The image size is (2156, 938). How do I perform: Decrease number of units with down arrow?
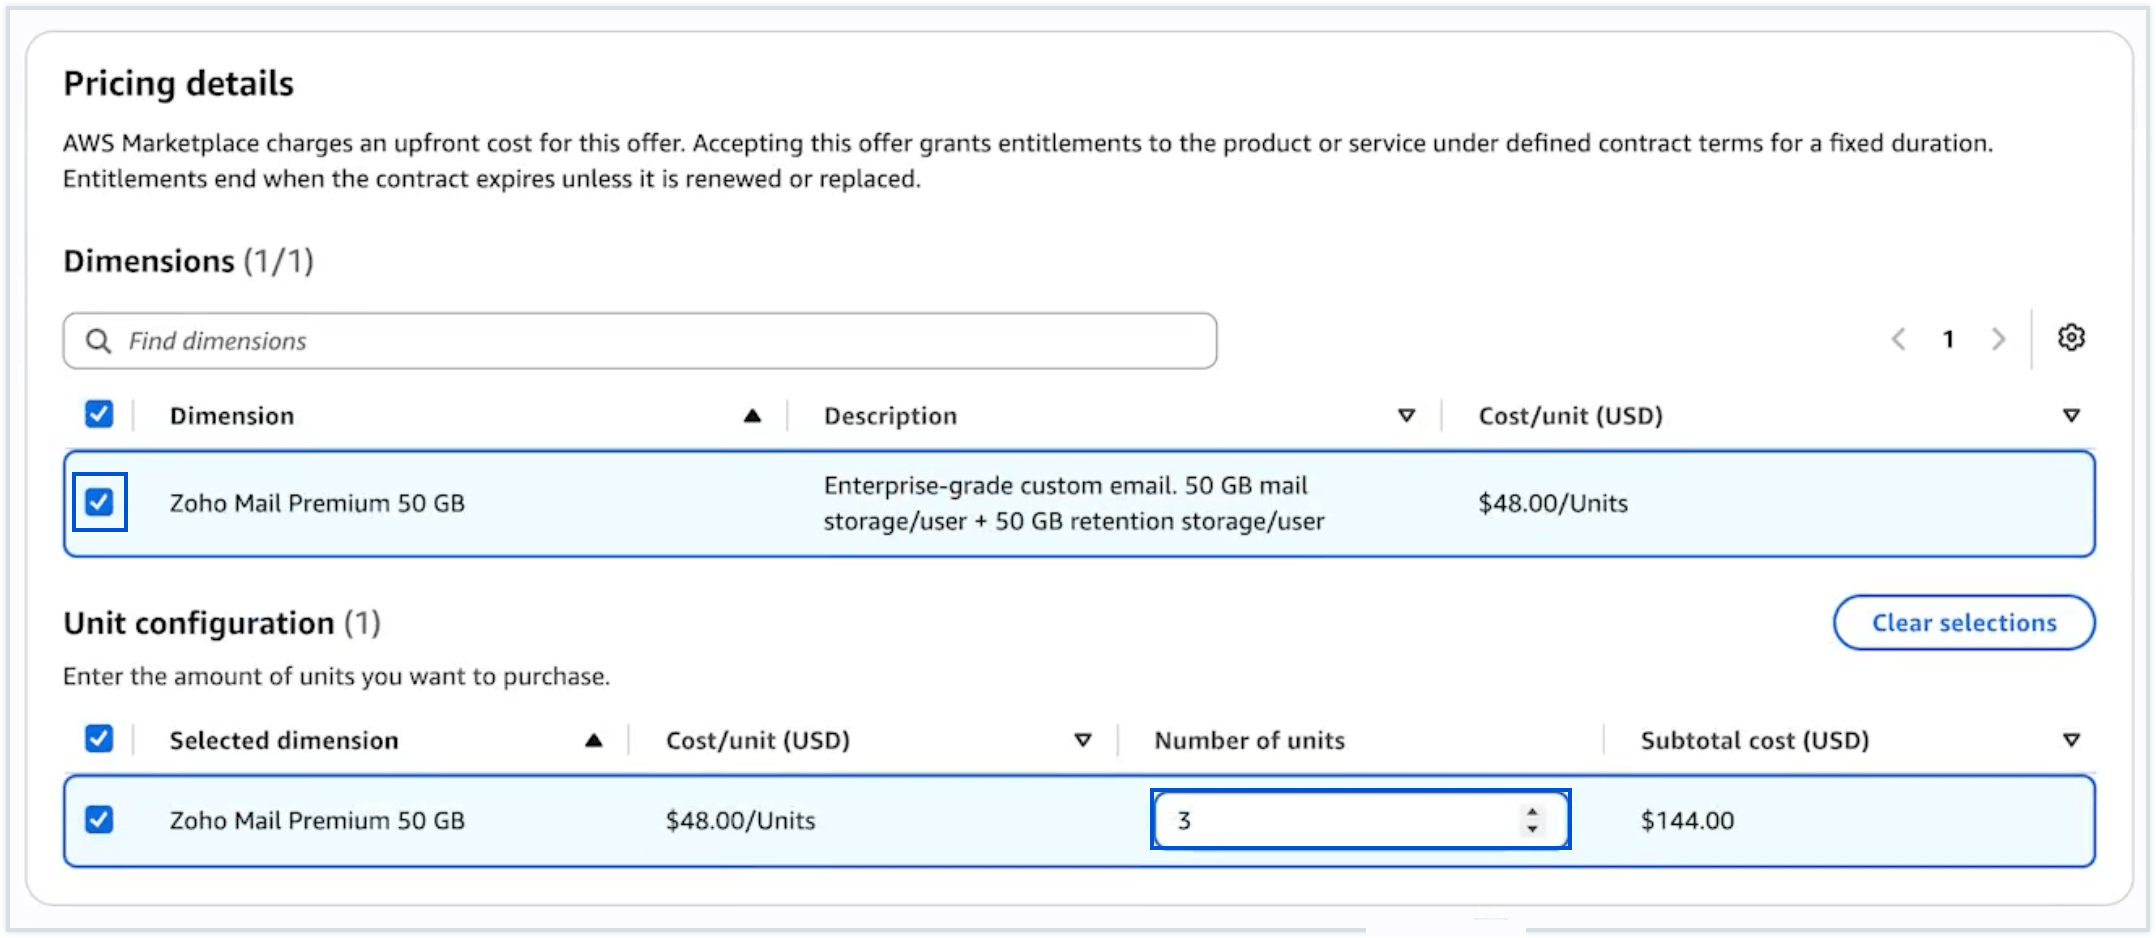[x=1532, y=829]
